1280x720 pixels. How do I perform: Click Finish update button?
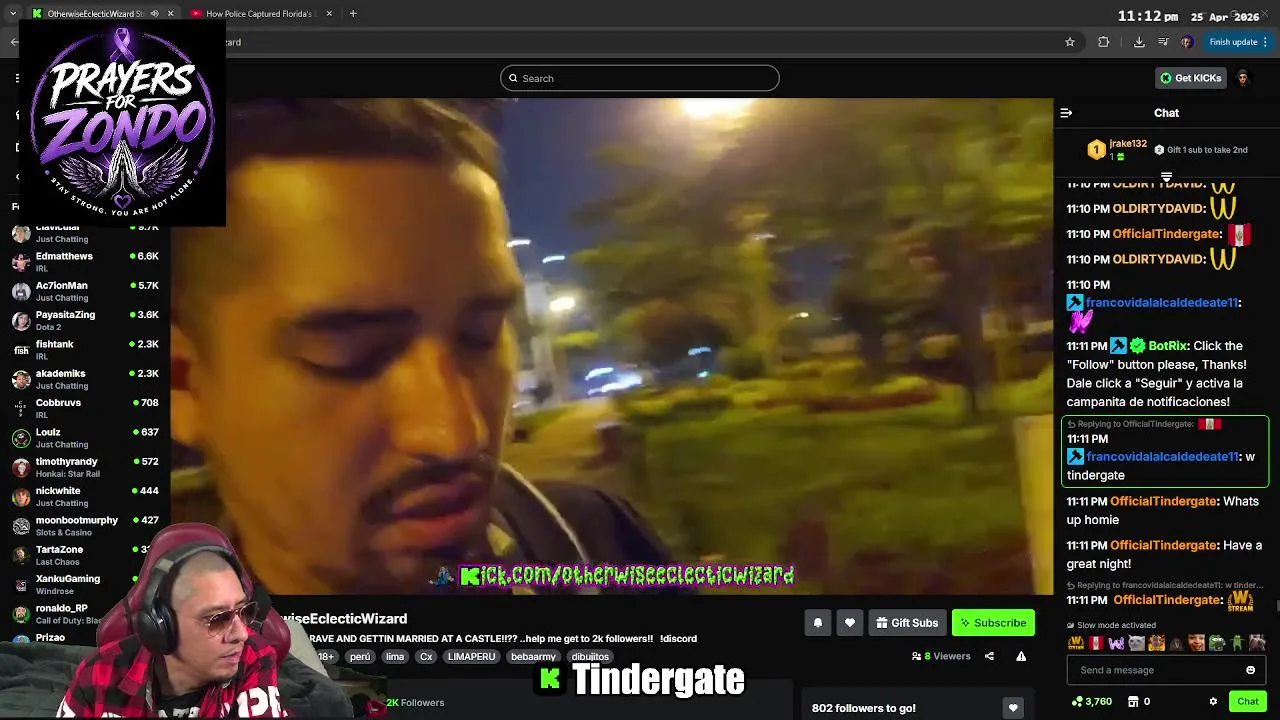coord(1238,42)
